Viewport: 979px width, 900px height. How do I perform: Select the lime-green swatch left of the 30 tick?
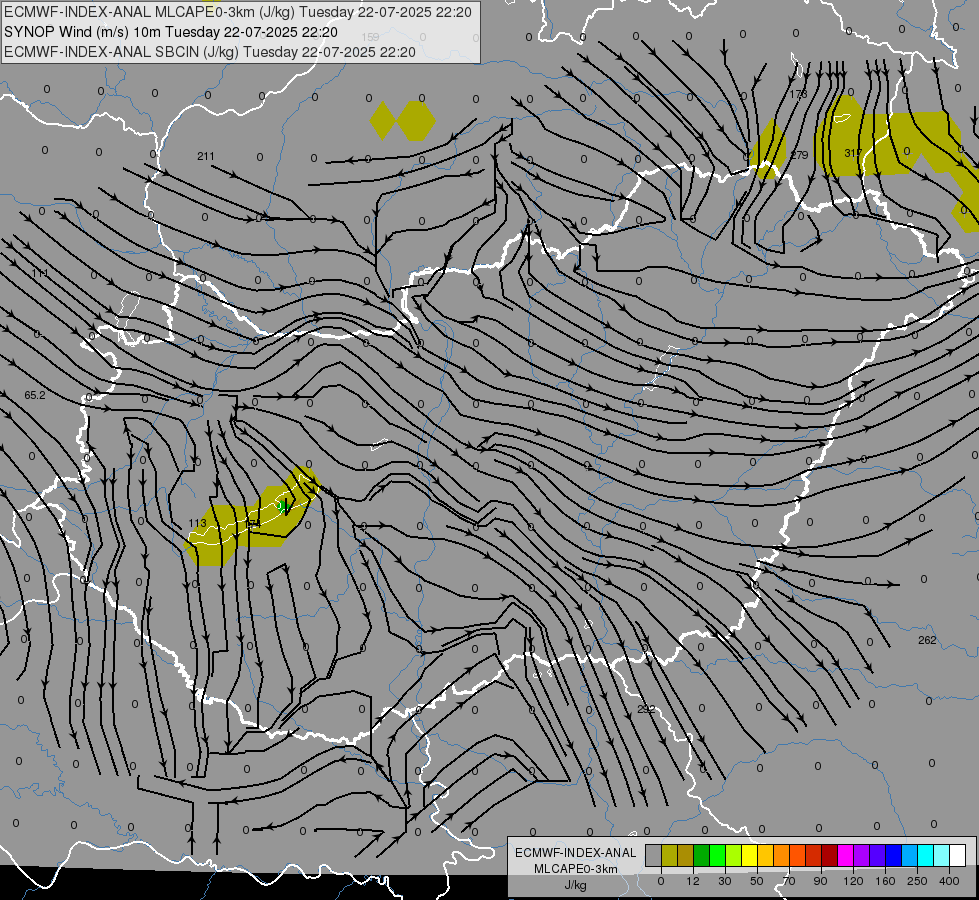(717, 855)
